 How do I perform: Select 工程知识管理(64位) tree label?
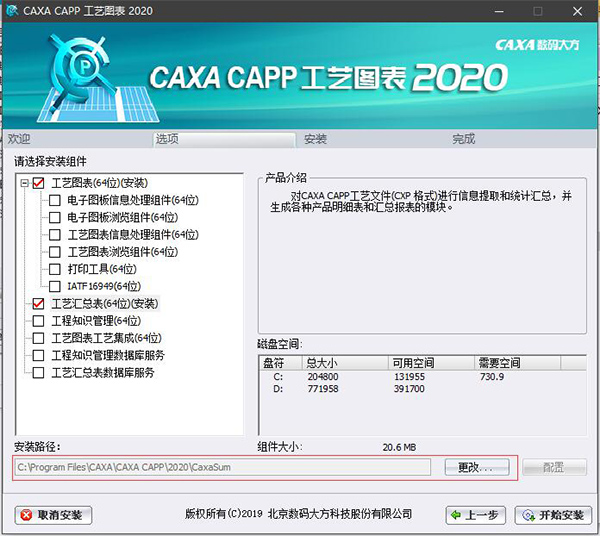96,321
